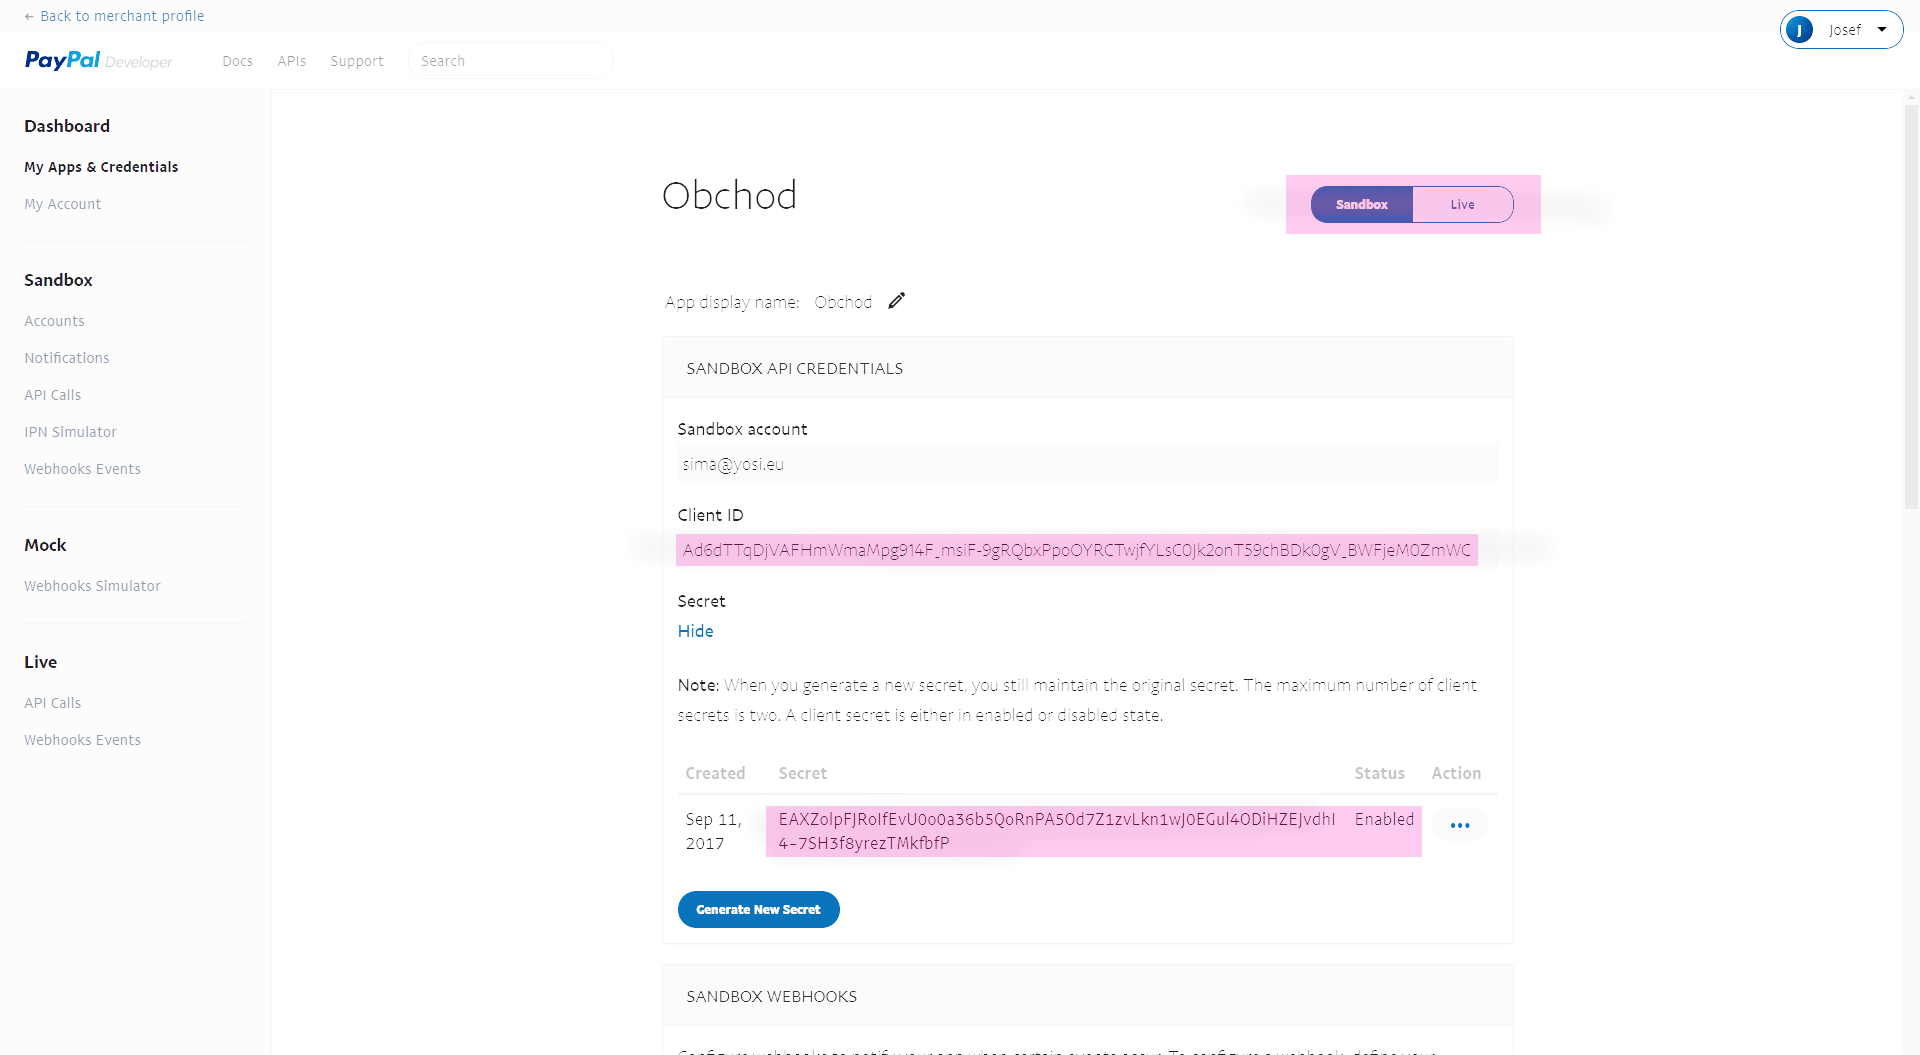Screen dimensions: 1920x1055
Task: Select the Client ID string
Action: (x=1077, y=550)
